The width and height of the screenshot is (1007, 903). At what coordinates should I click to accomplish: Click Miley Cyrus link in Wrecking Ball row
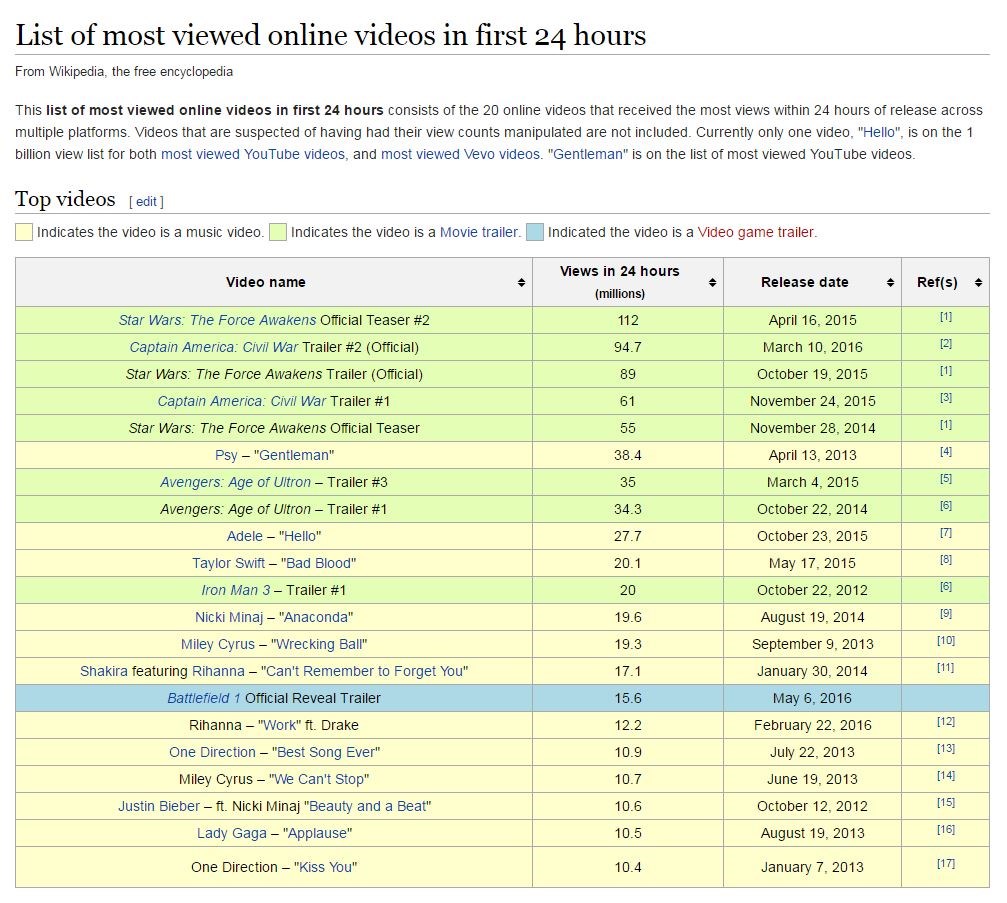pyautogui.click(x=218, y=644)
